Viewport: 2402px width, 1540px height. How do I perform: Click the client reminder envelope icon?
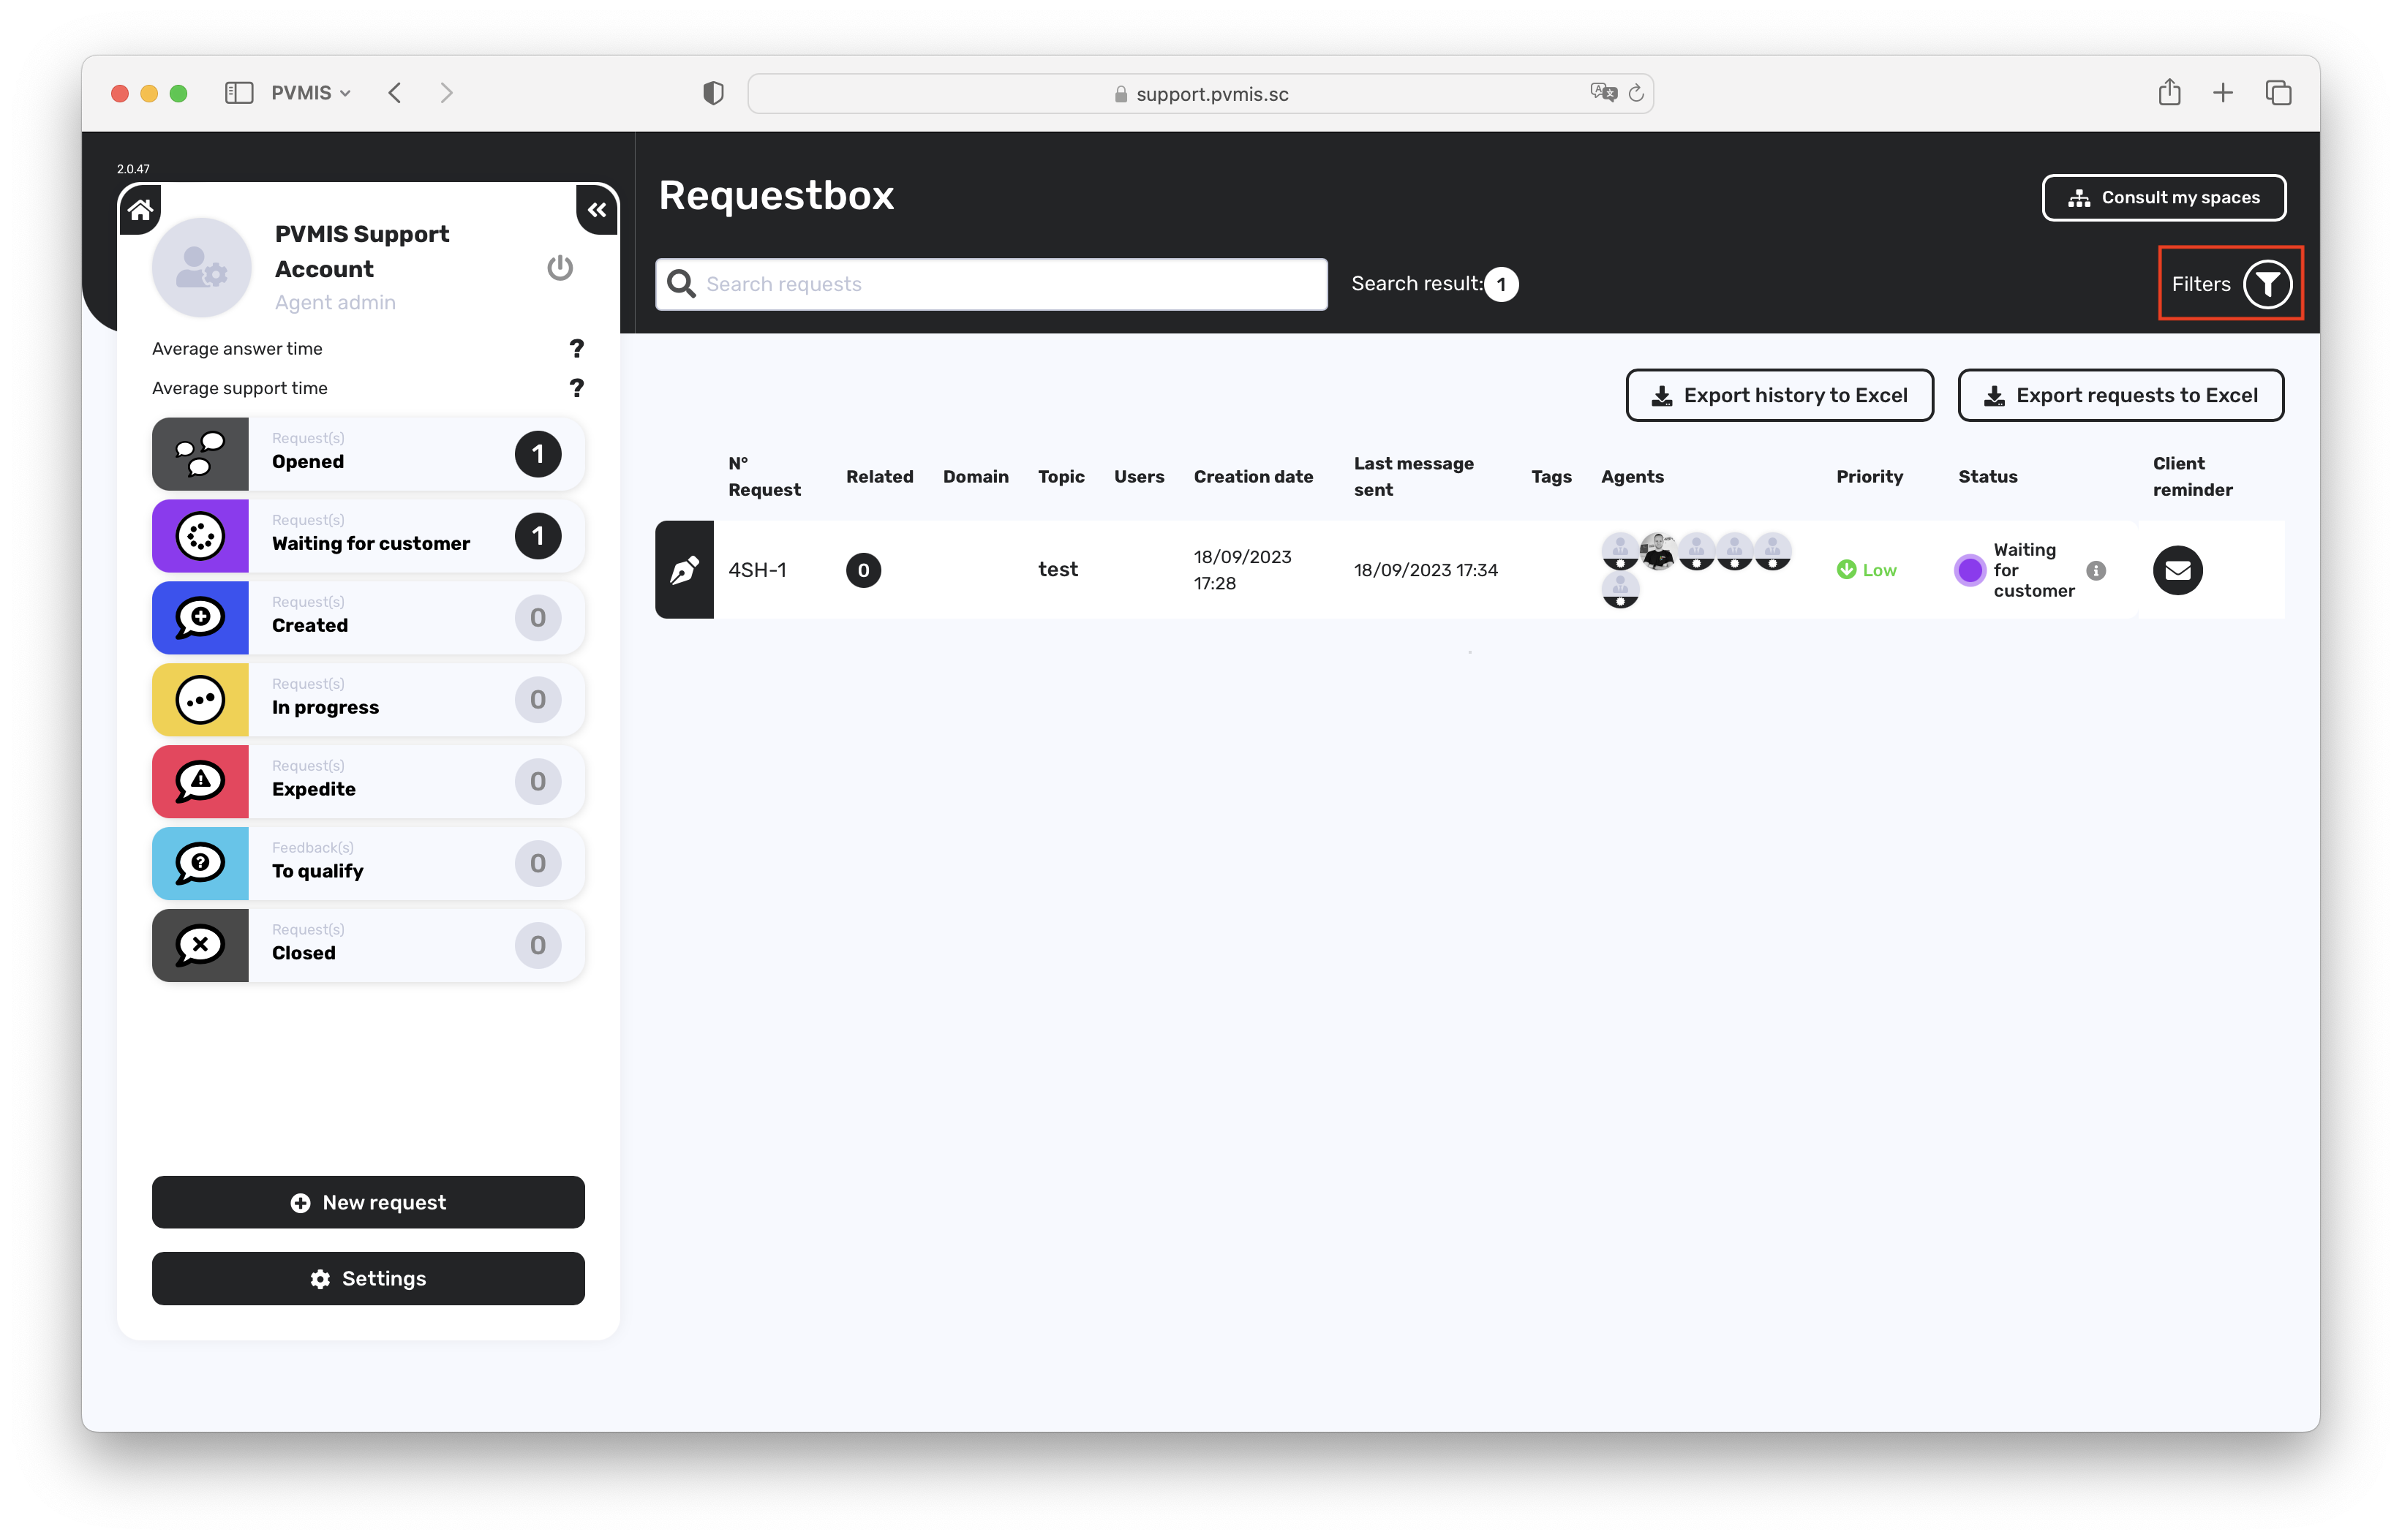pos(2177,570)
